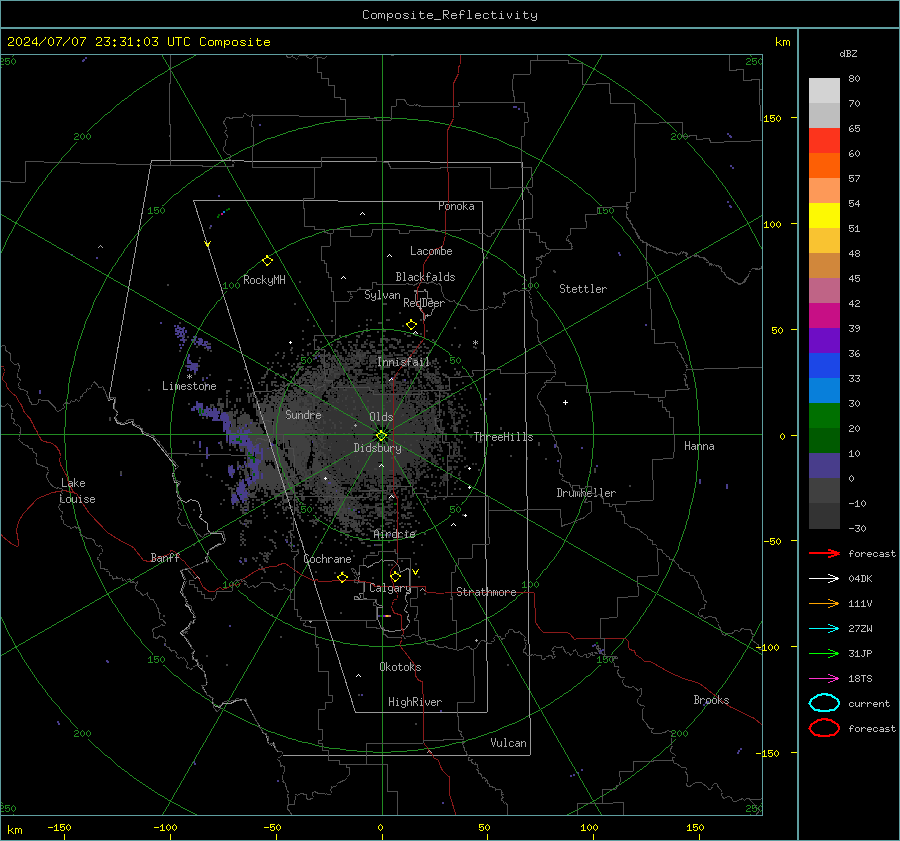Select the Banff label on map
Viewport: 900px width, 841px height.
tap(165, 557)
